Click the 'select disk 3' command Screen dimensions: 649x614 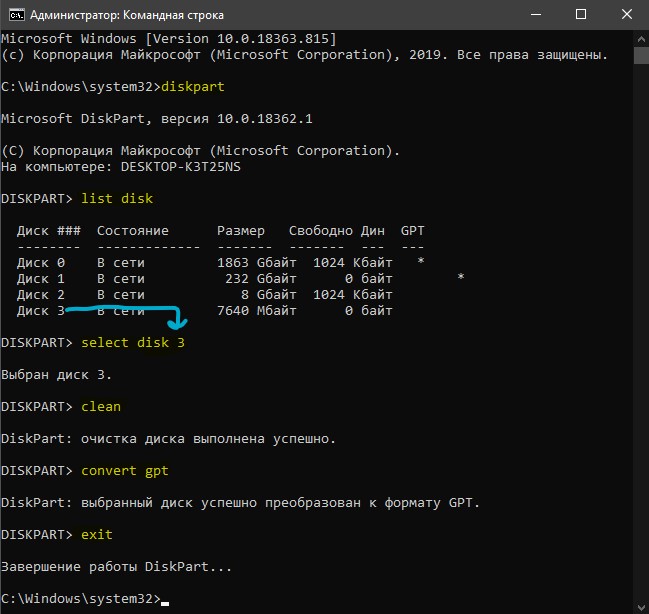pyautogui.click(x=133, y=343)
